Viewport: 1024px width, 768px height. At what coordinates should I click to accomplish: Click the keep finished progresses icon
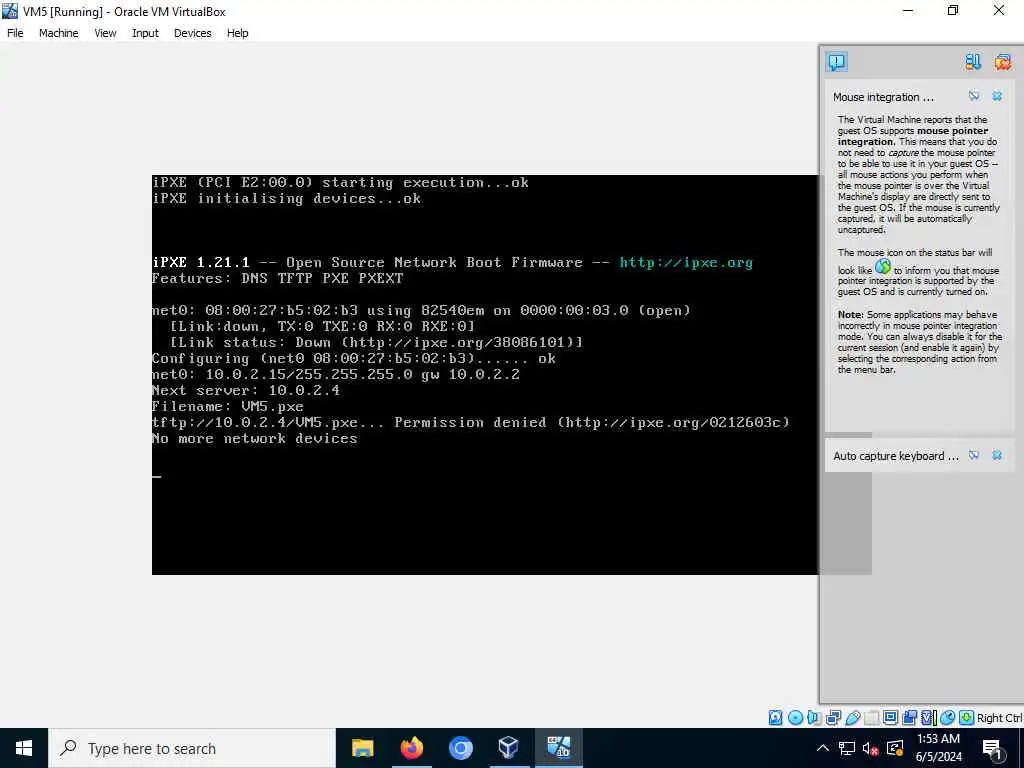[x=973, y=62]
